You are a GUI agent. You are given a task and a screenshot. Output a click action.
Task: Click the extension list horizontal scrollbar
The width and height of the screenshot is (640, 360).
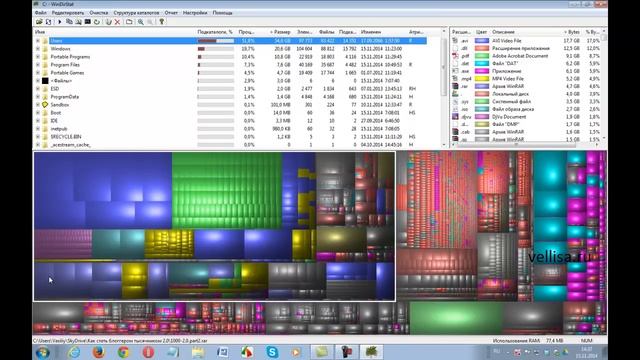point(526,144)
